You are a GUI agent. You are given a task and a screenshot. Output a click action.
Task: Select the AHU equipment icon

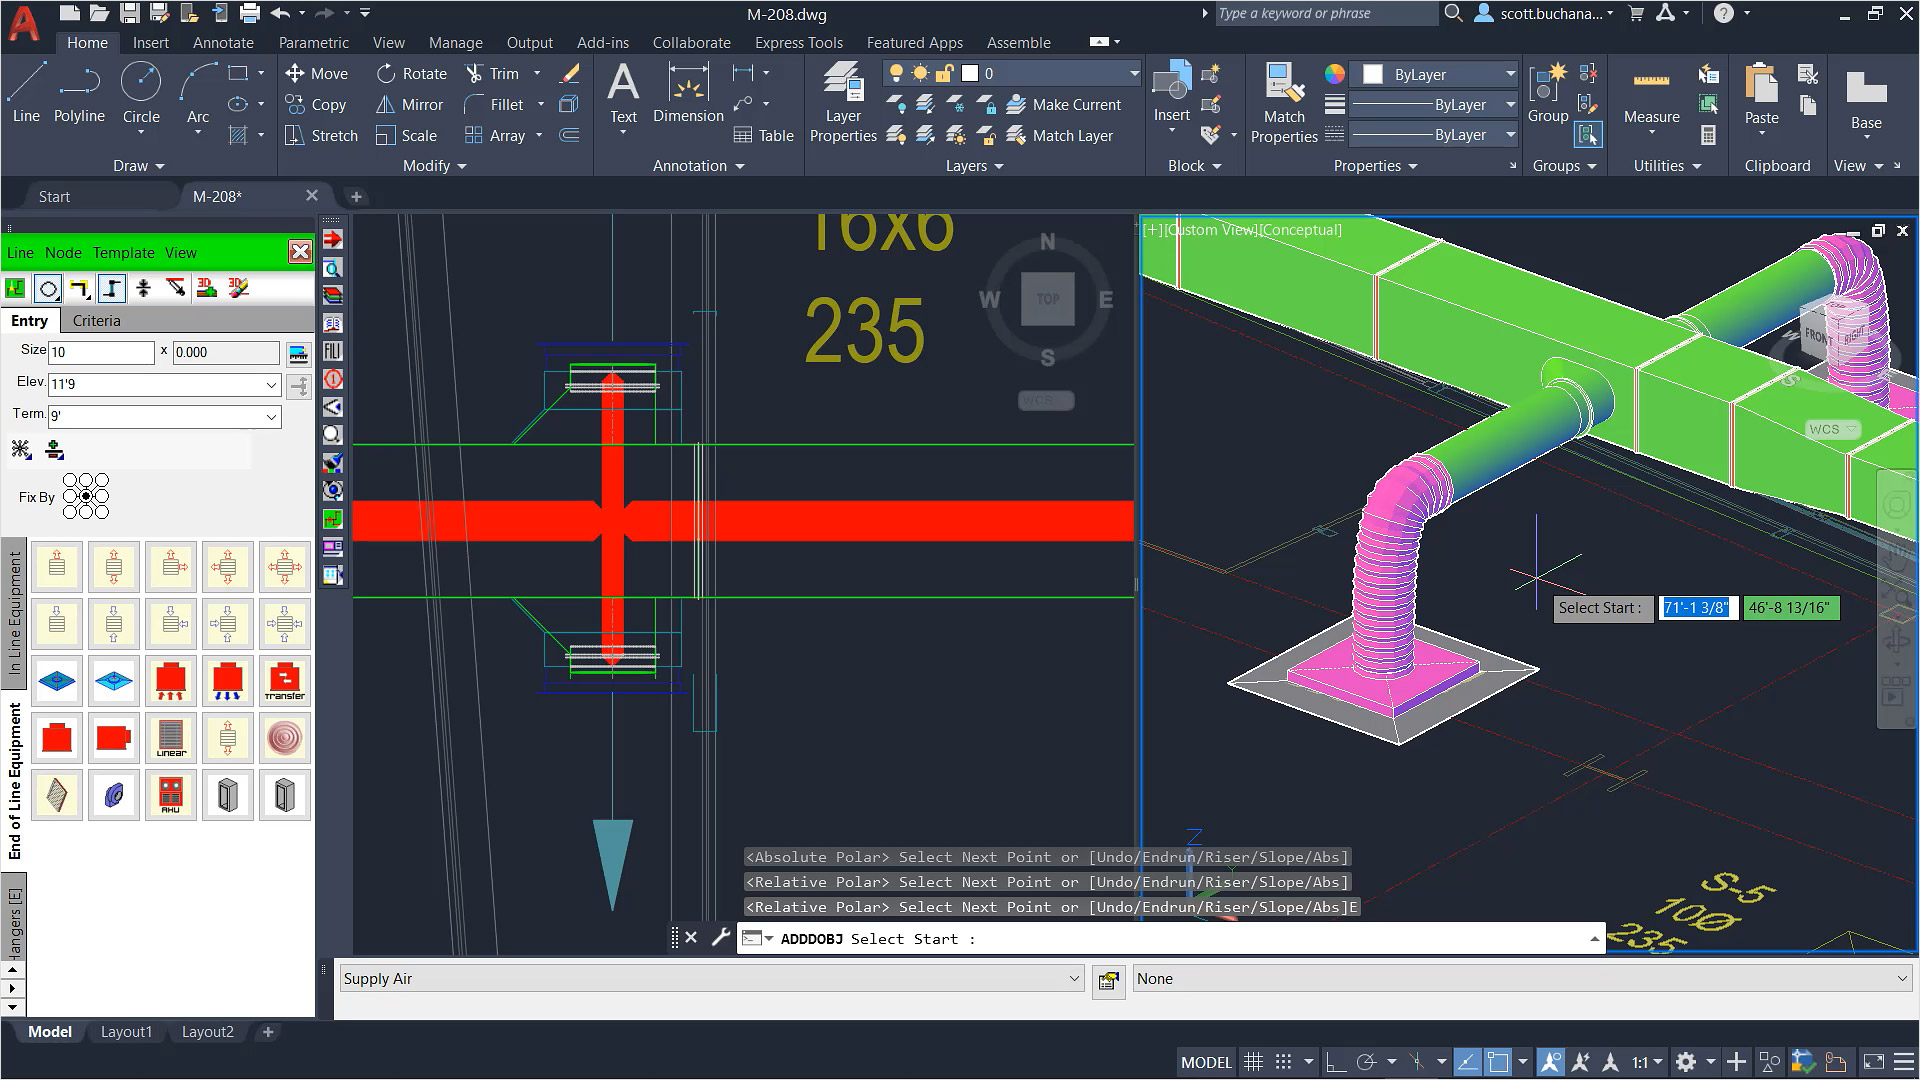[171, 795]
